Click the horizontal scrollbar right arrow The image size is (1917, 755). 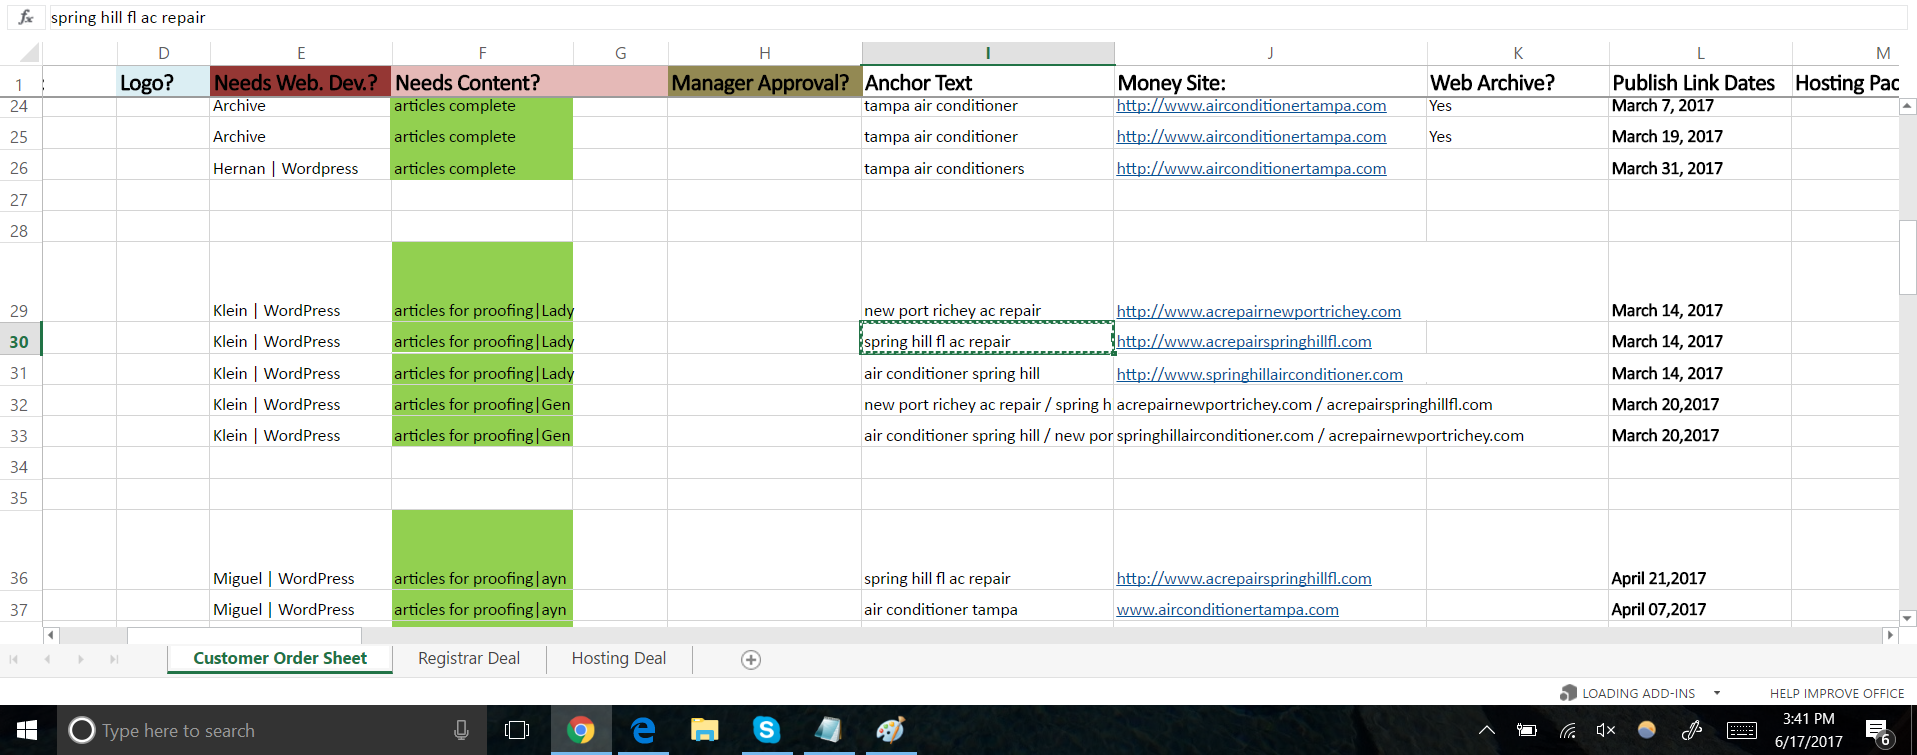click(x=1889, y=635)
